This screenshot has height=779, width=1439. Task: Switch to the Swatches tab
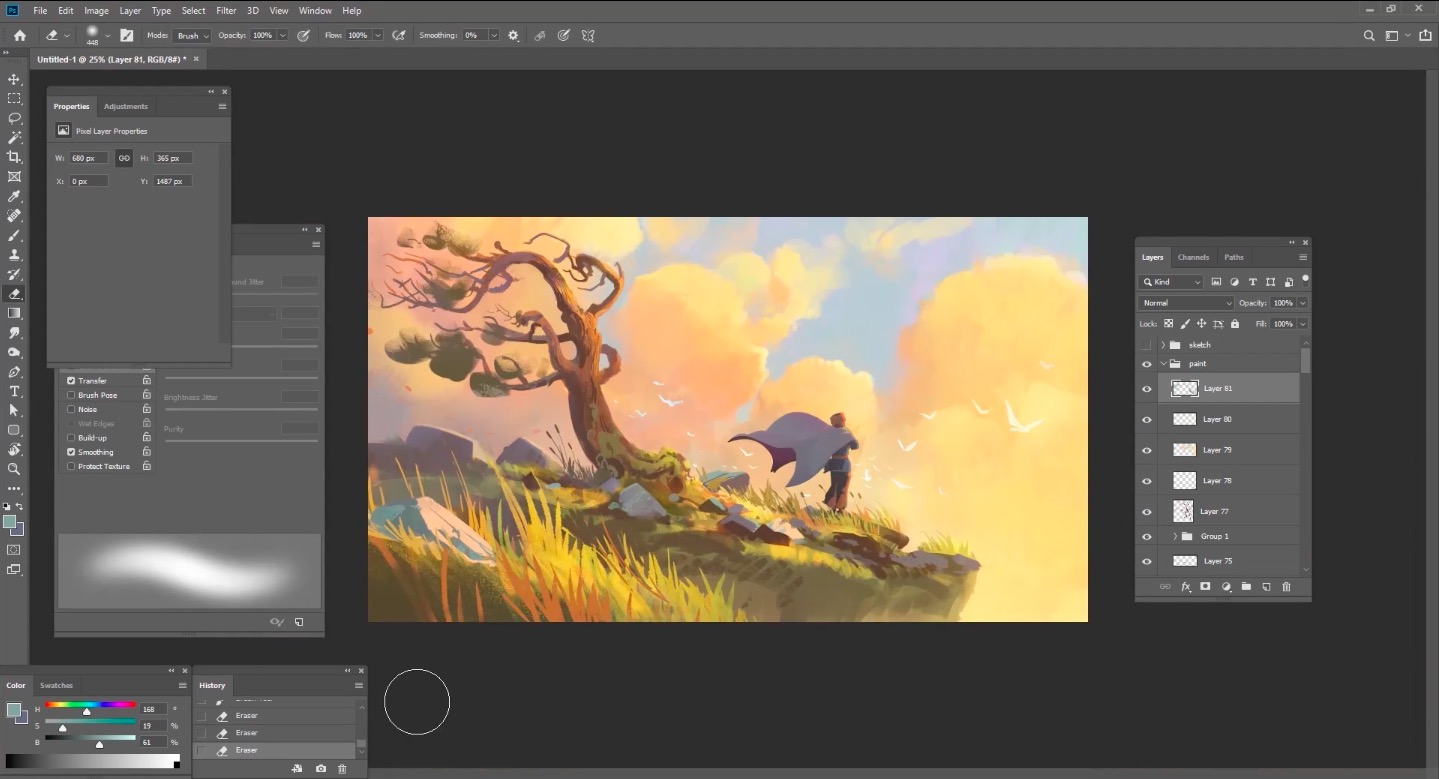pos(56,685)
